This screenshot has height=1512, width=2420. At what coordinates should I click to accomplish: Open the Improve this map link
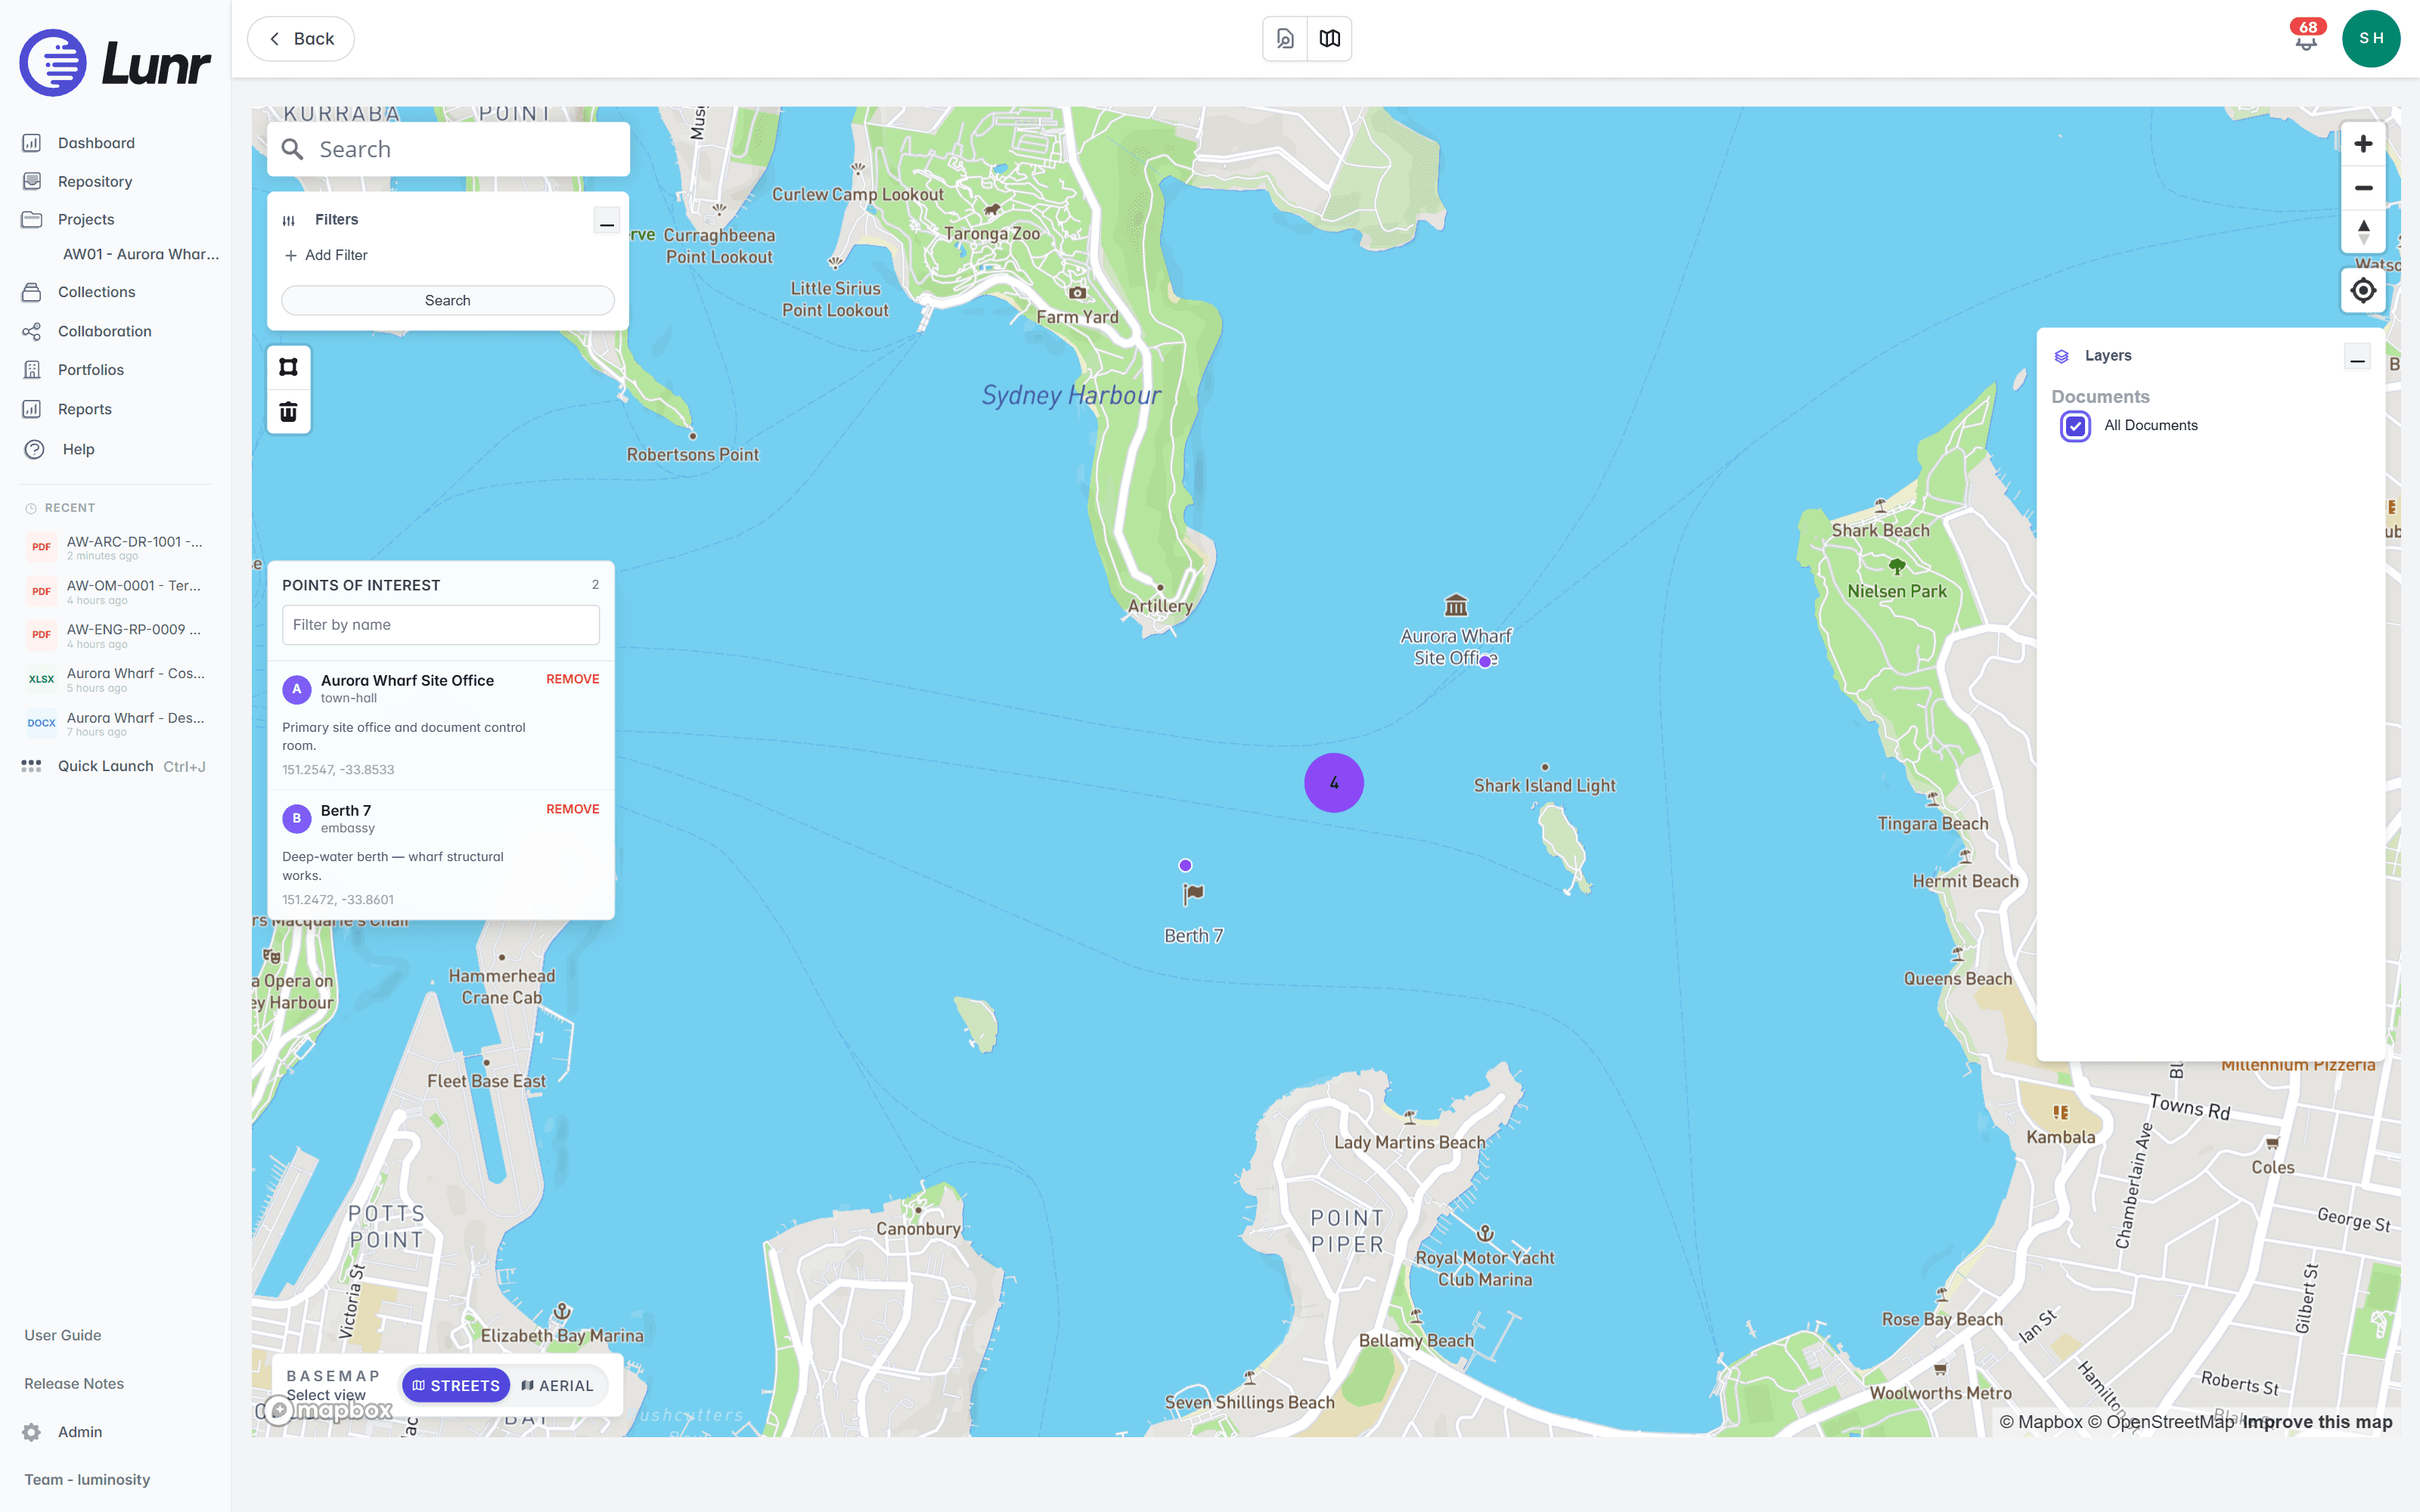coord(2317,1422)
